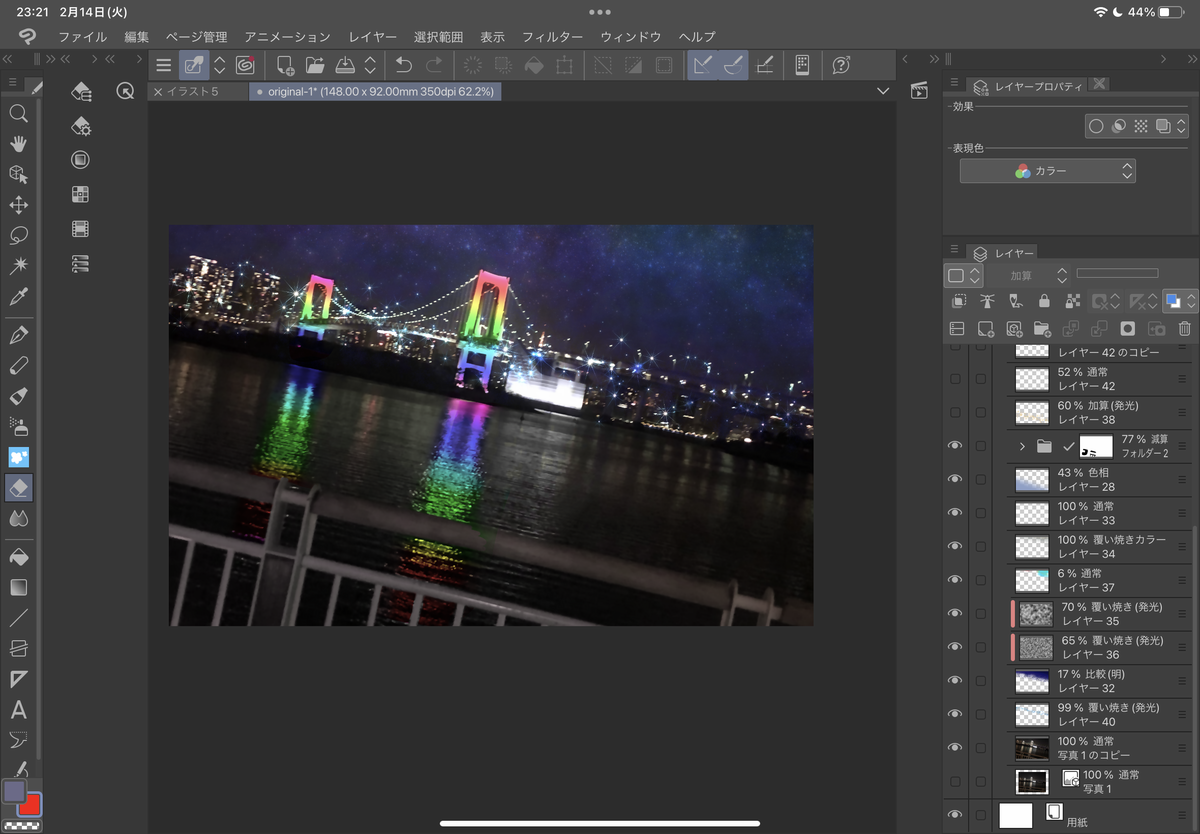This screenshot has height=834, width=1200.
Task: Toggle visibility of 用紙 paper layer
Action: pyautogui.click(x=955, y=815)
